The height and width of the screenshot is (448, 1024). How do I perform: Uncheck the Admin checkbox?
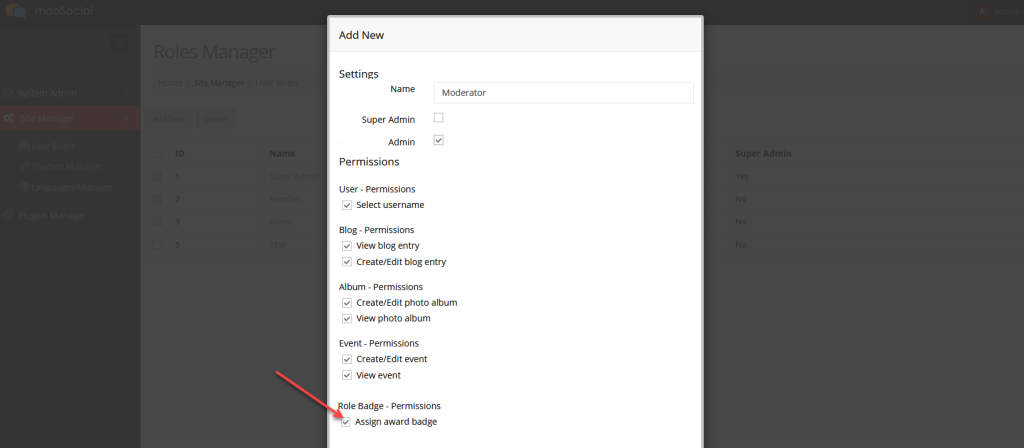pyautogui.click(x=439, y=140)
